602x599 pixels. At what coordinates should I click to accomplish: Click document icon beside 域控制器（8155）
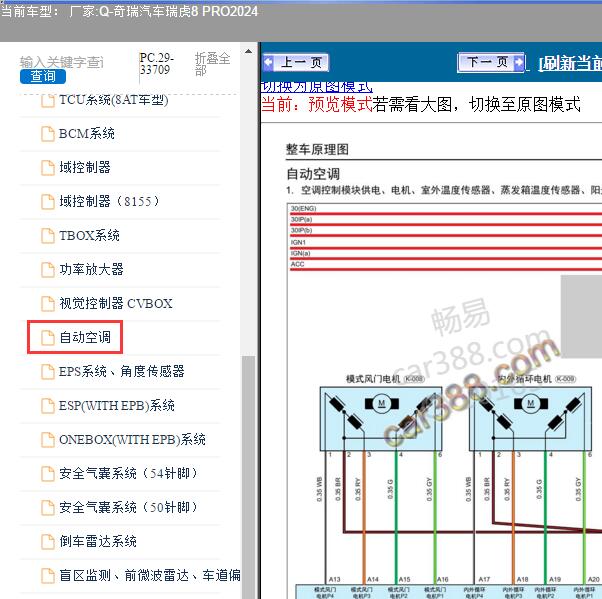[x=48, y=202]
